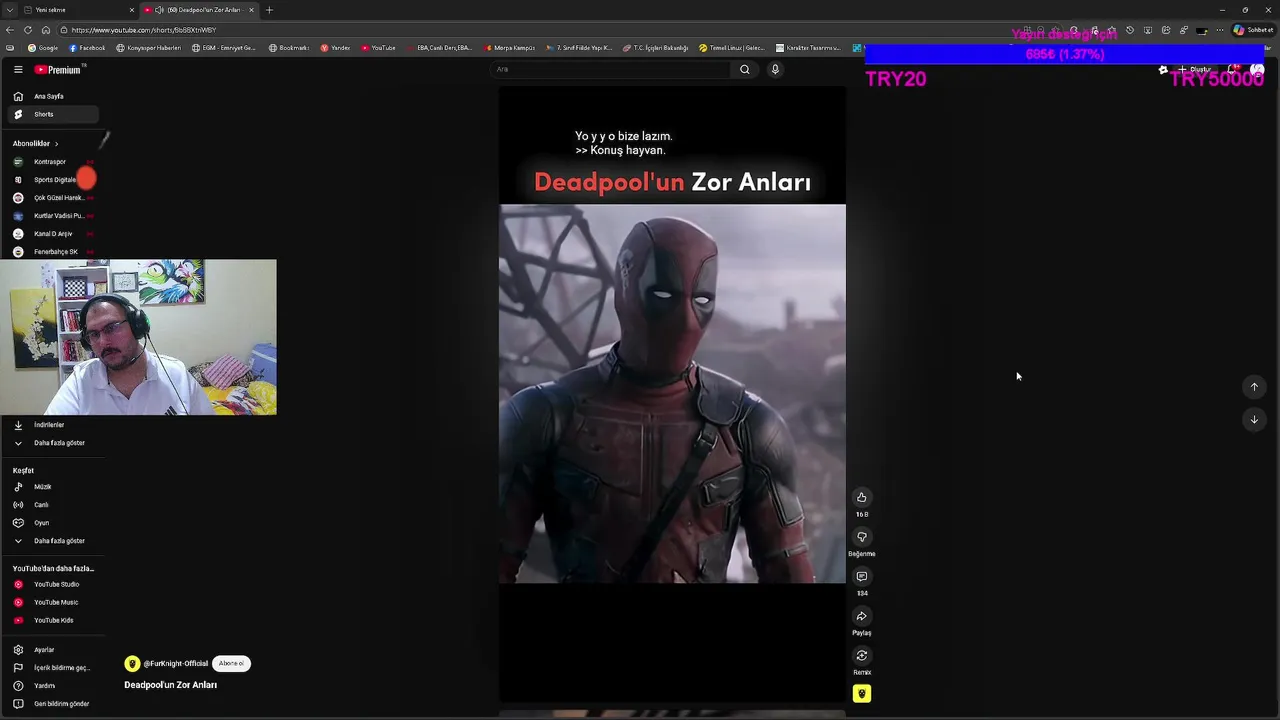Open Morpa Kampüs bookmark
The image size is (1280, 720).
(511, 48)
